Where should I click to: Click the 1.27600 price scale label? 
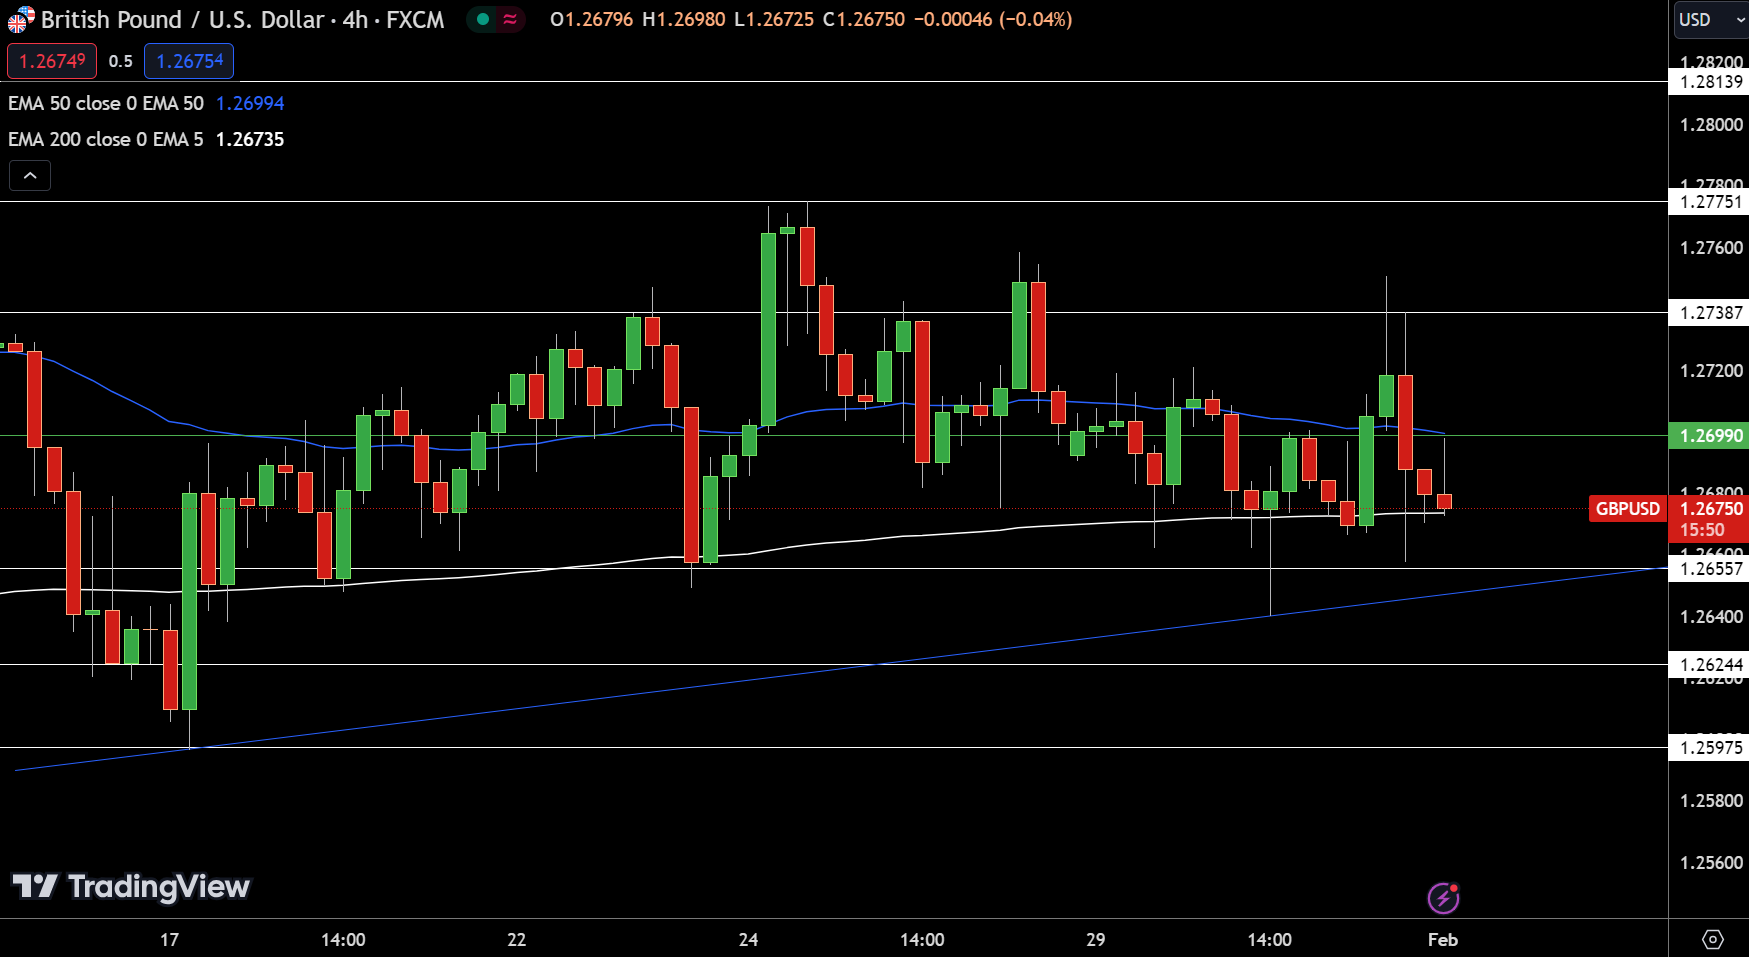point(1711,248)
